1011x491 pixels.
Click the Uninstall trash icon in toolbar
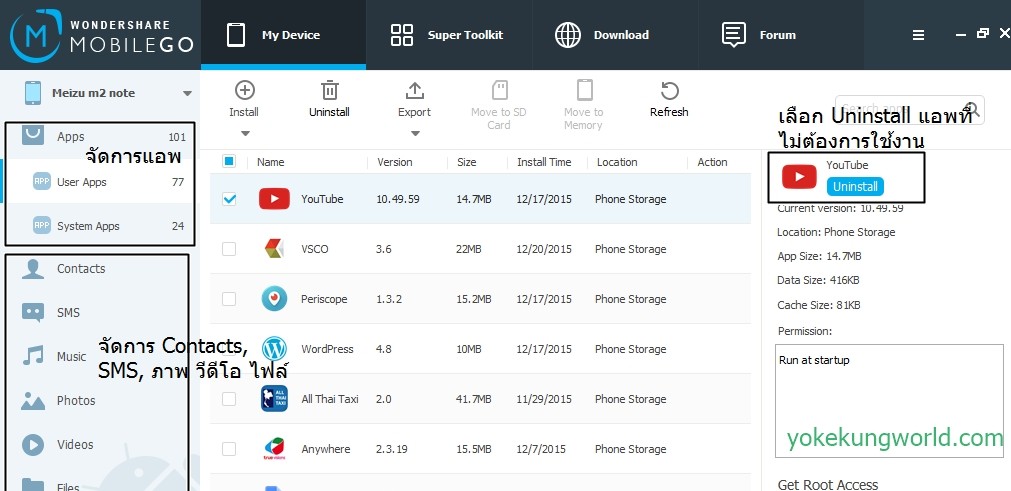(329, 91)
